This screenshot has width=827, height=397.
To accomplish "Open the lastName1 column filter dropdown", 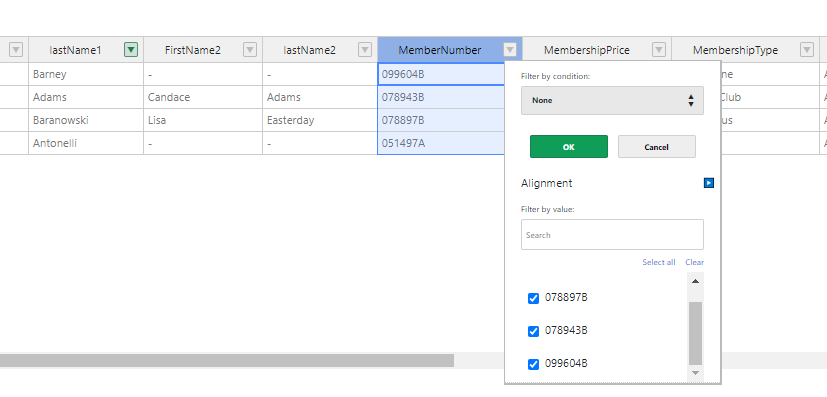I will (x=131, y=50).
